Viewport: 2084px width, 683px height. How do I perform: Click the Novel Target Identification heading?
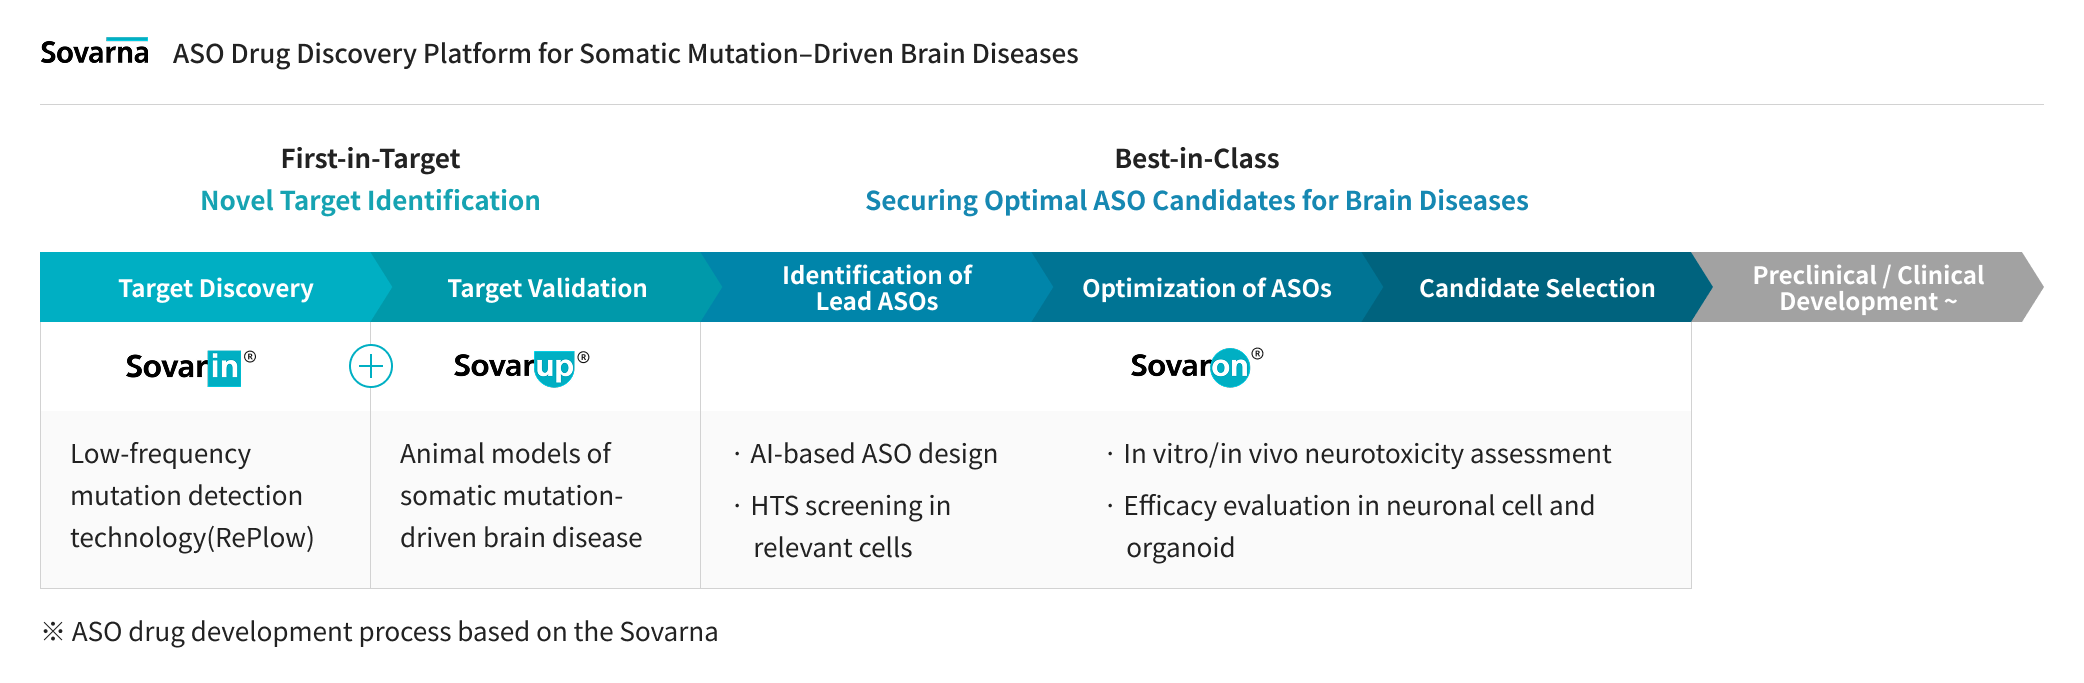[370, 201]
